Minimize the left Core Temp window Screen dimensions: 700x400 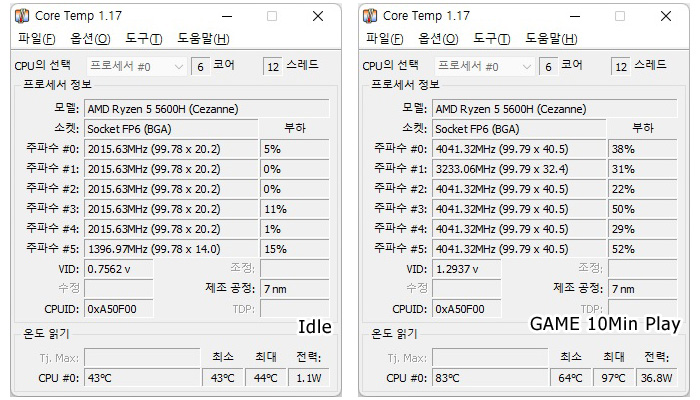(x=226, y=16)
